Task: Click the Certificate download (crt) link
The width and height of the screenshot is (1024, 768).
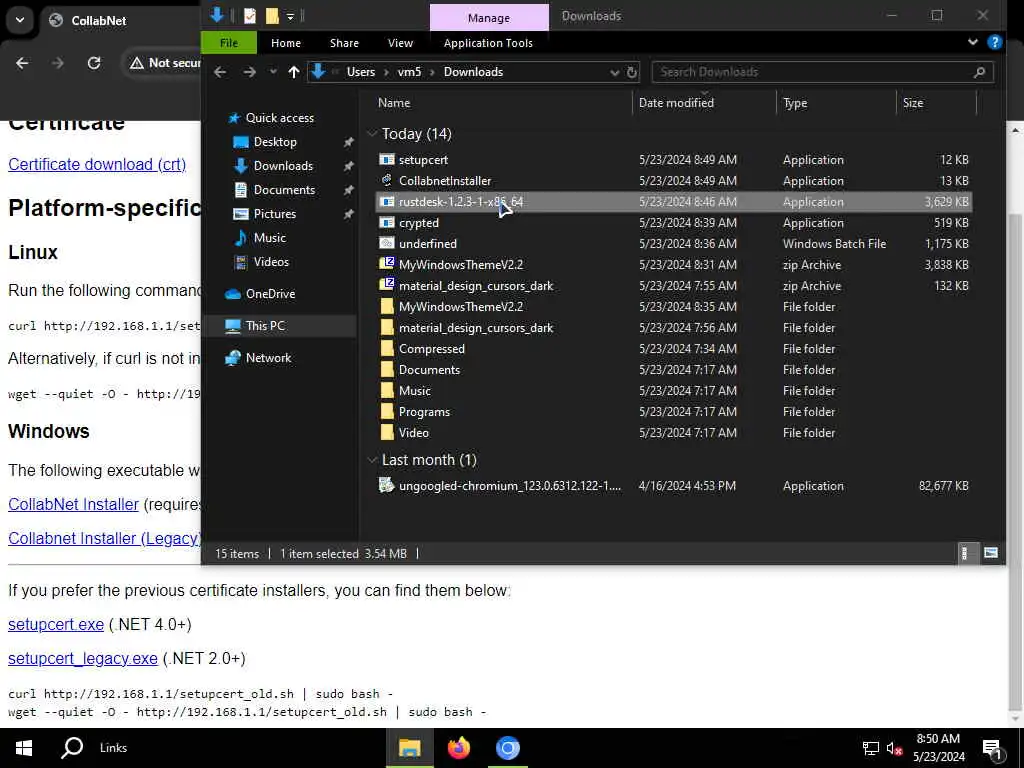Action: 97,164
